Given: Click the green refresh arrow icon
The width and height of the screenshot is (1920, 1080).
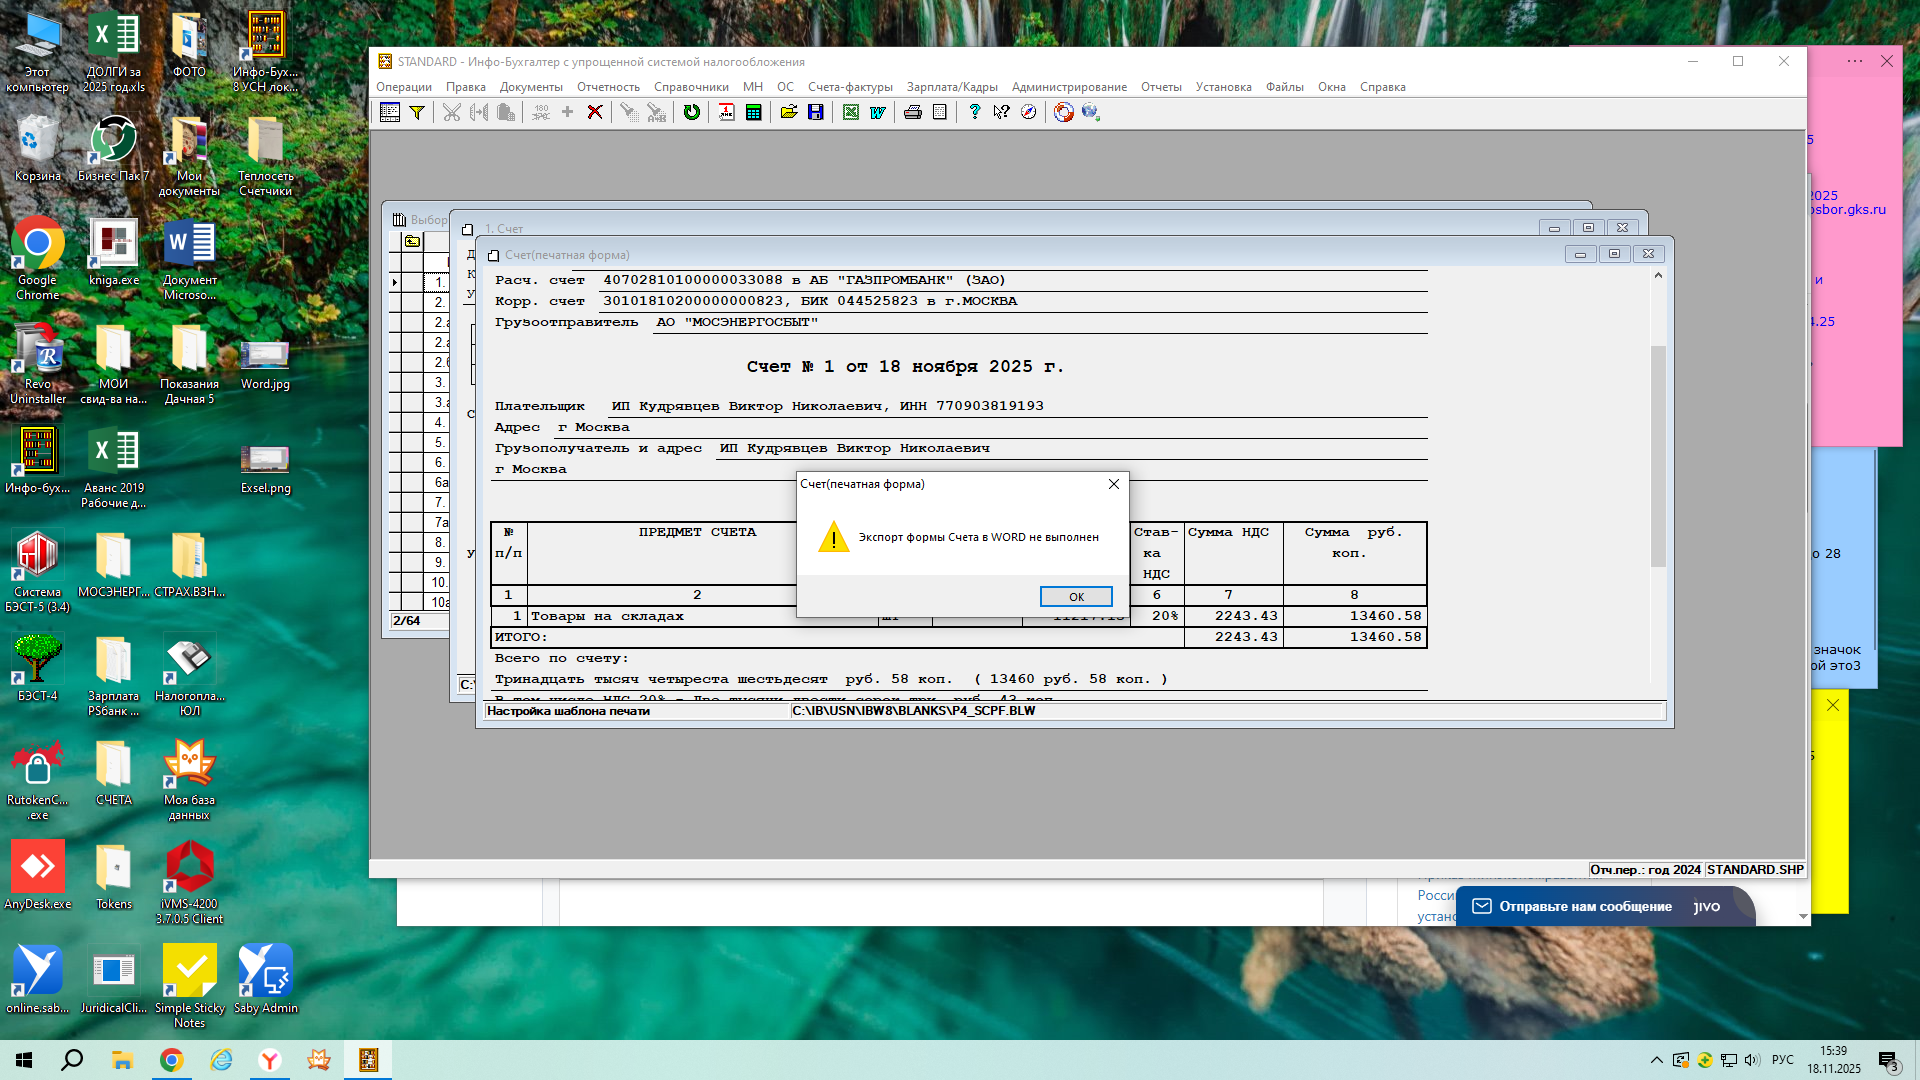Looking at the screenshot, I should 691,112.
